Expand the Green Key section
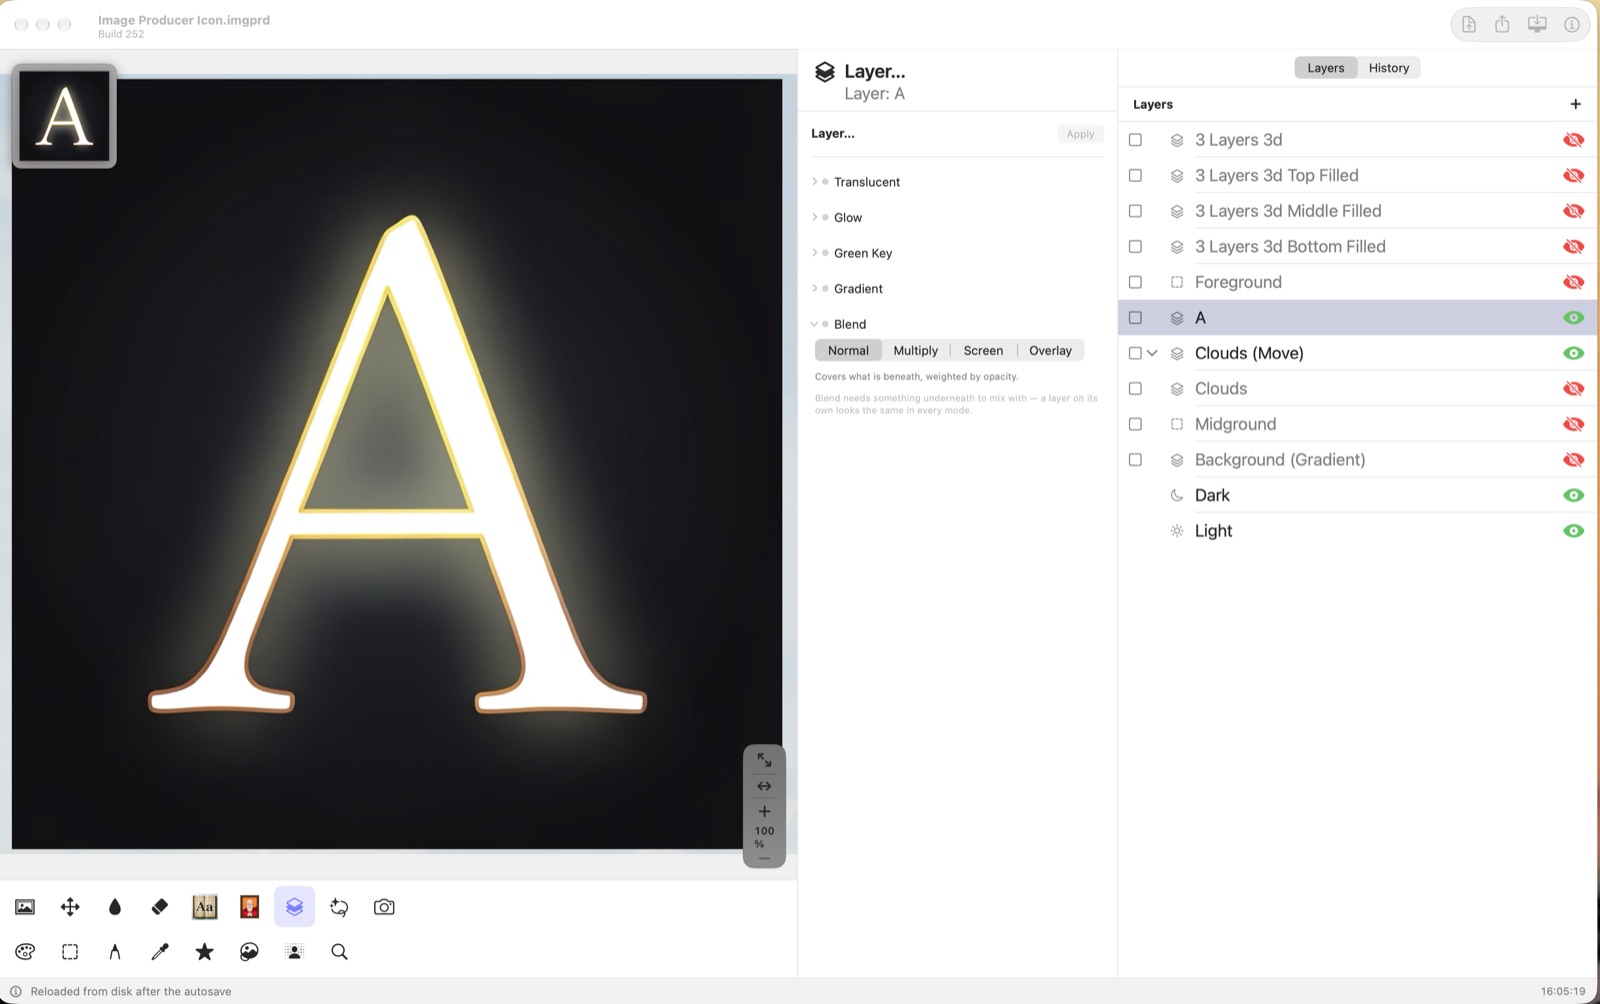The height and width of the screenshot is (1004, 1600). pyautogui.click(x=814, y=253)
